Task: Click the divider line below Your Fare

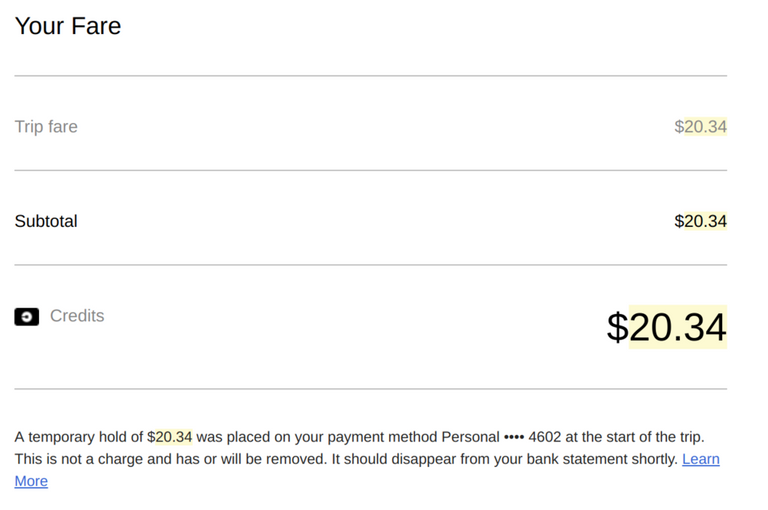Action: [x=370, y=76]
